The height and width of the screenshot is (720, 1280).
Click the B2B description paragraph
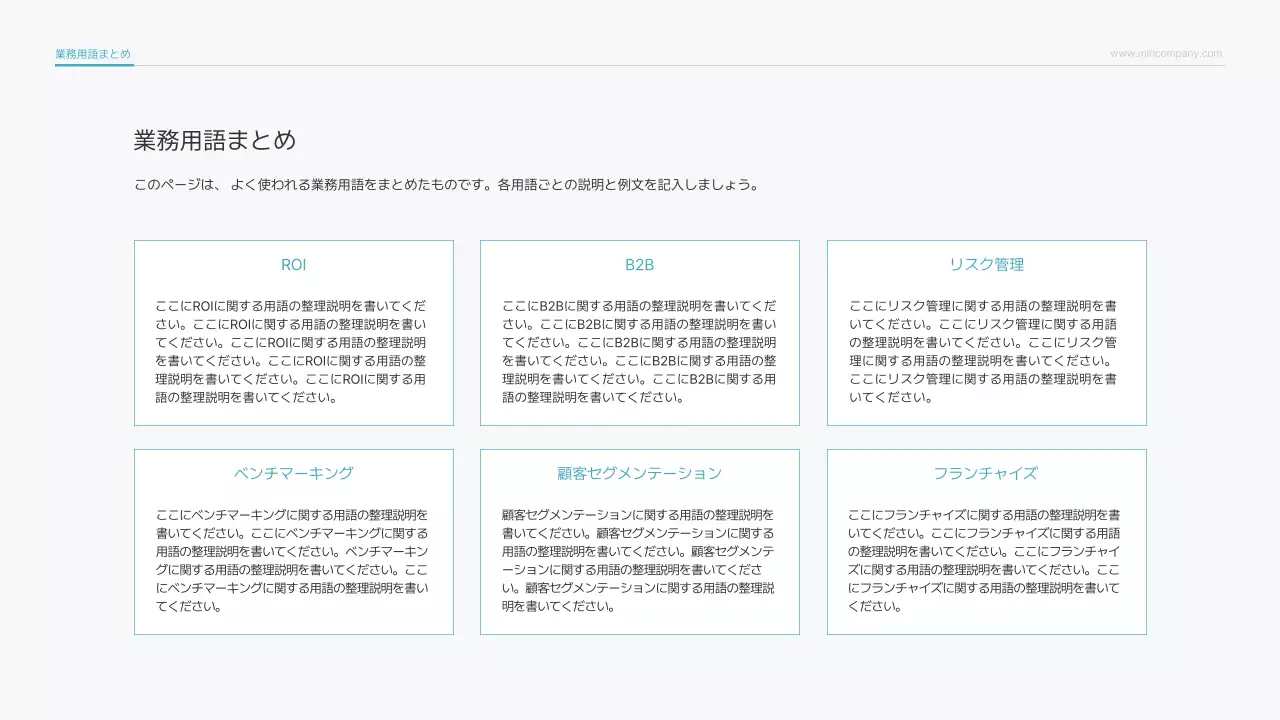[x=639, y=351]
